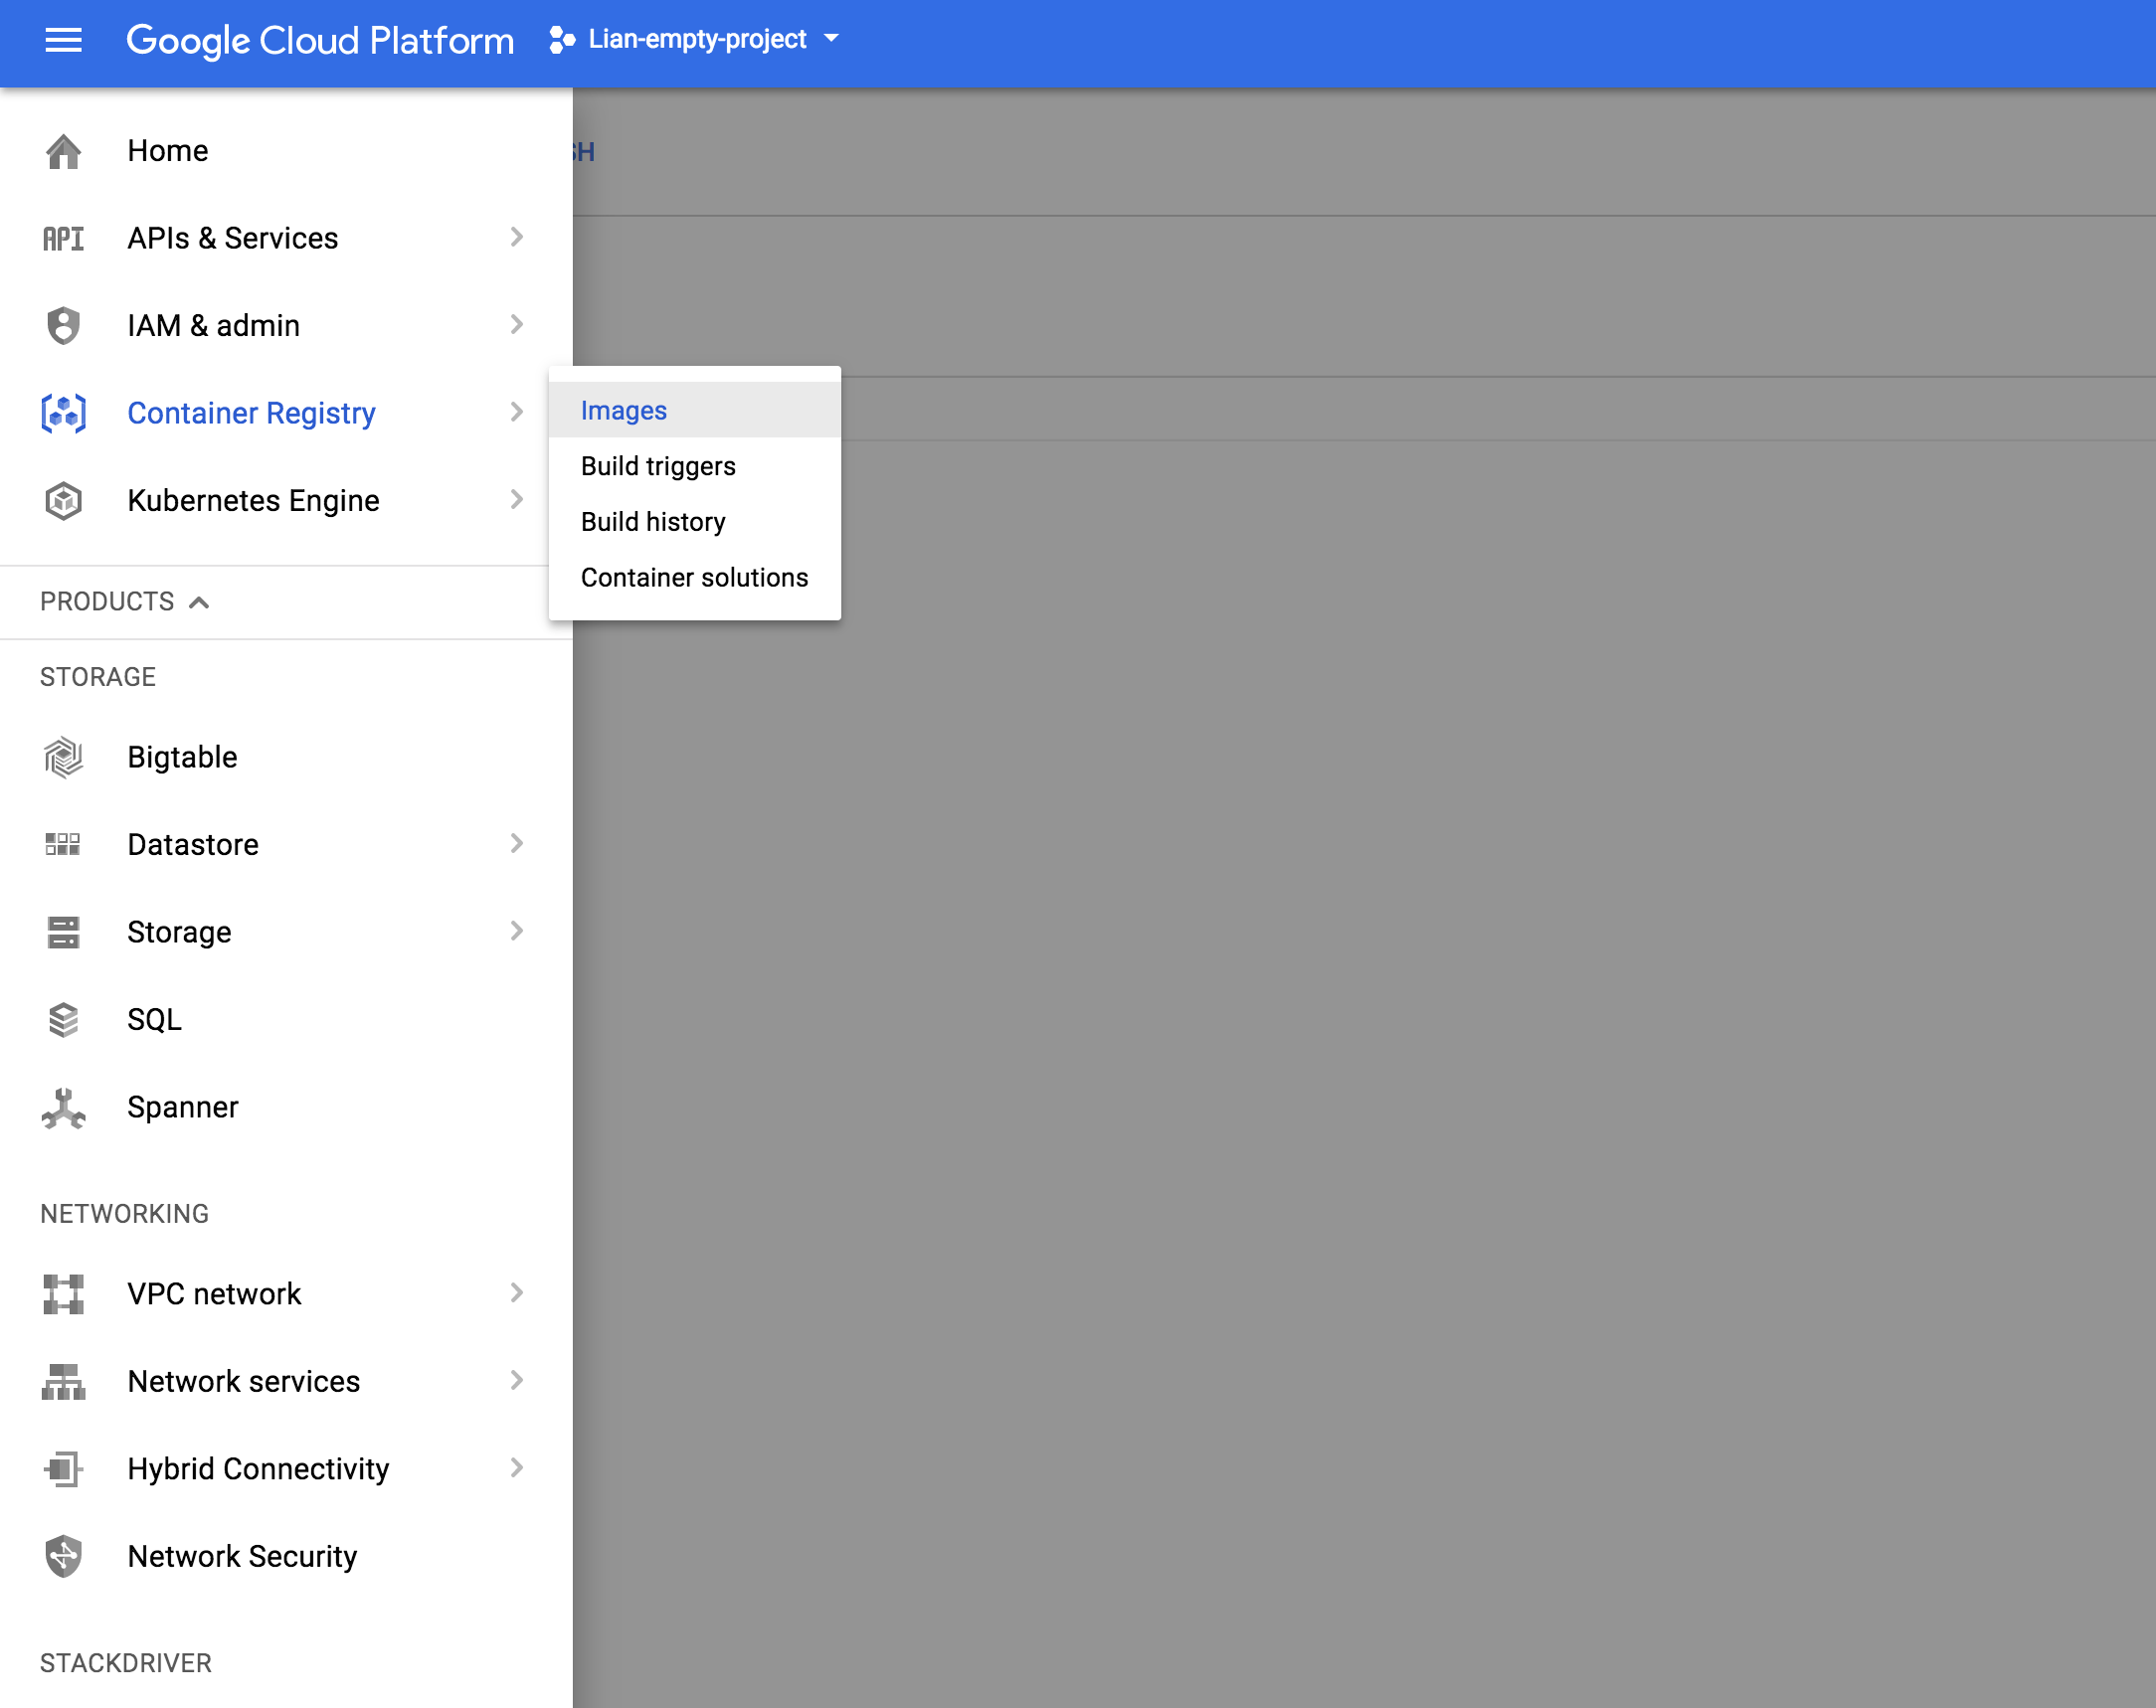Click the Datastore grid icon
Image resolution: width=2156 pixels, height=1708 pixels.
[x=63, y=844]
